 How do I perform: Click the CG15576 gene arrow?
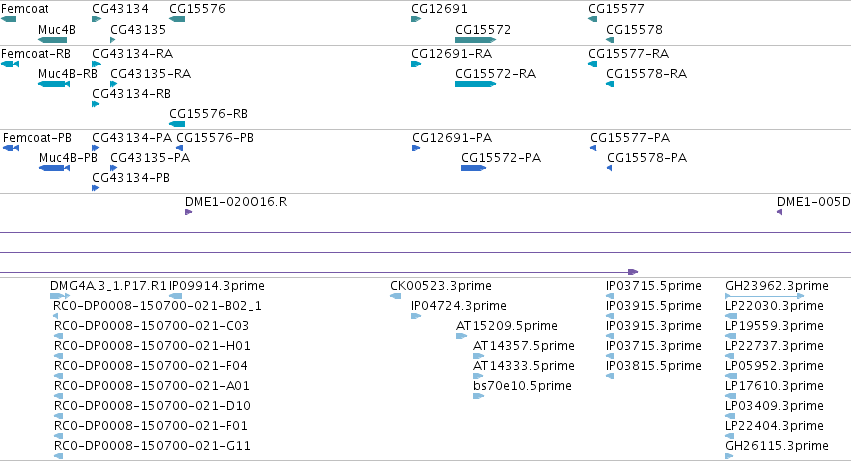coord(177,19)
